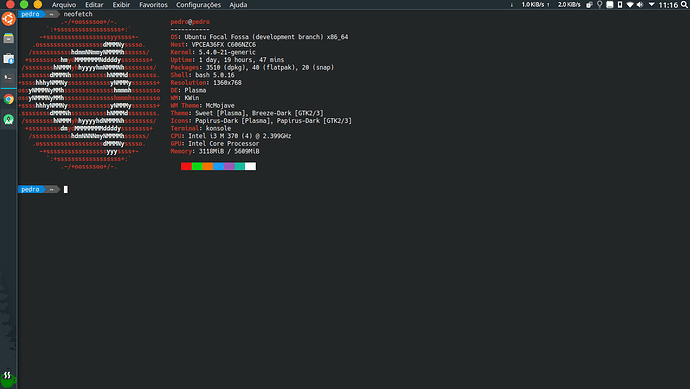690x389 pixels.
Task: Open the removable storage tray icon
Action: coord(609,5)
